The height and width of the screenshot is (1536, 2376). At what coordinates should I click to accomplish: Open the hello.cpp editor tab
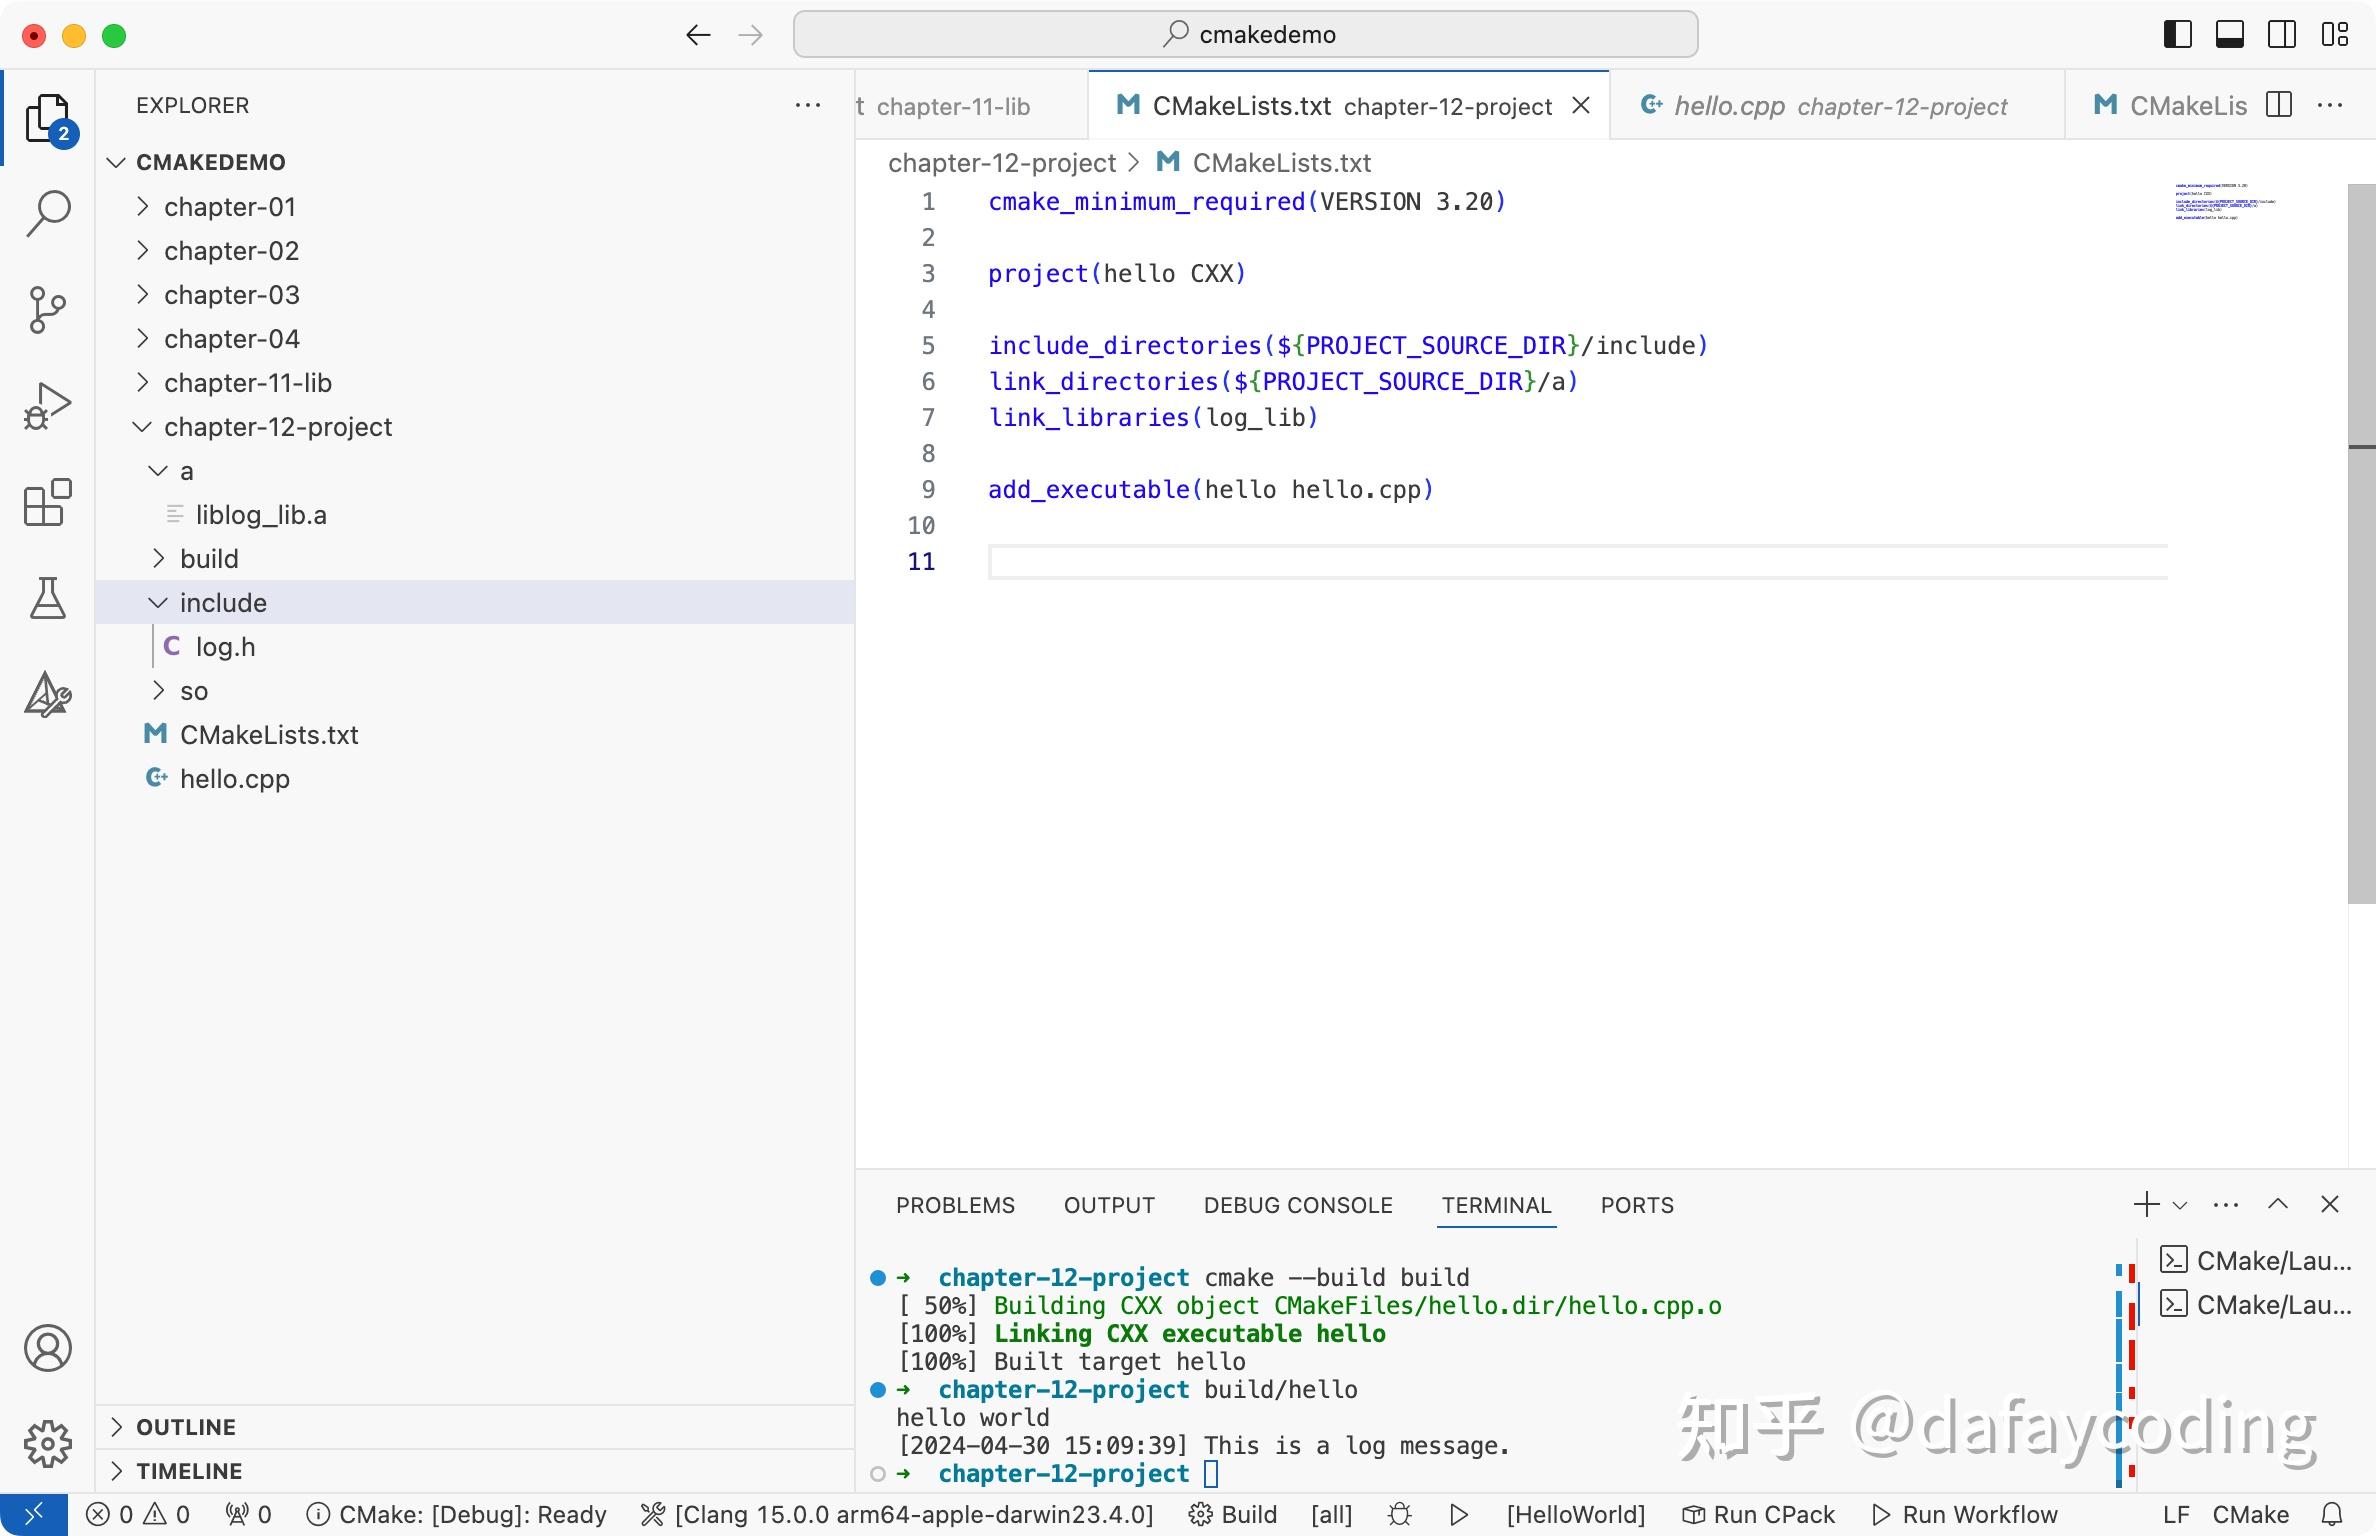click(x=1728, y=105)
